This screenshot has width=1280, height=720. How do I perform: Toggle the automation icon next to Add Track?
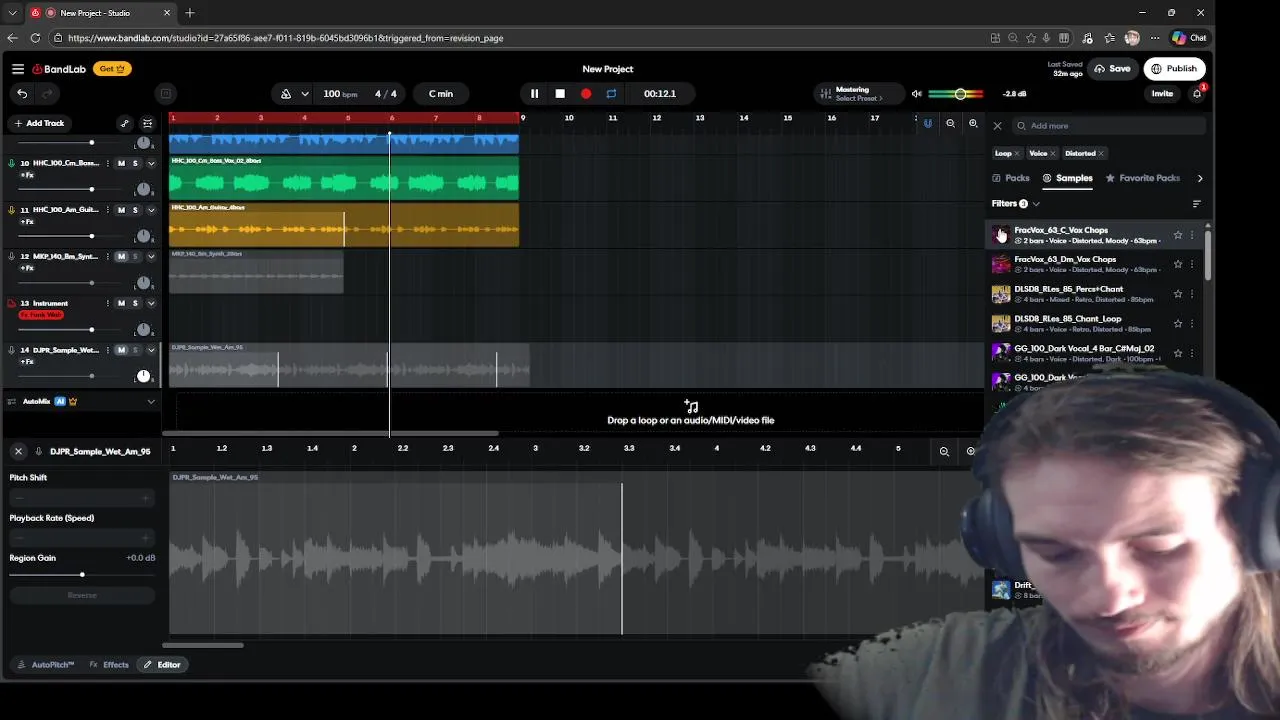124,123
